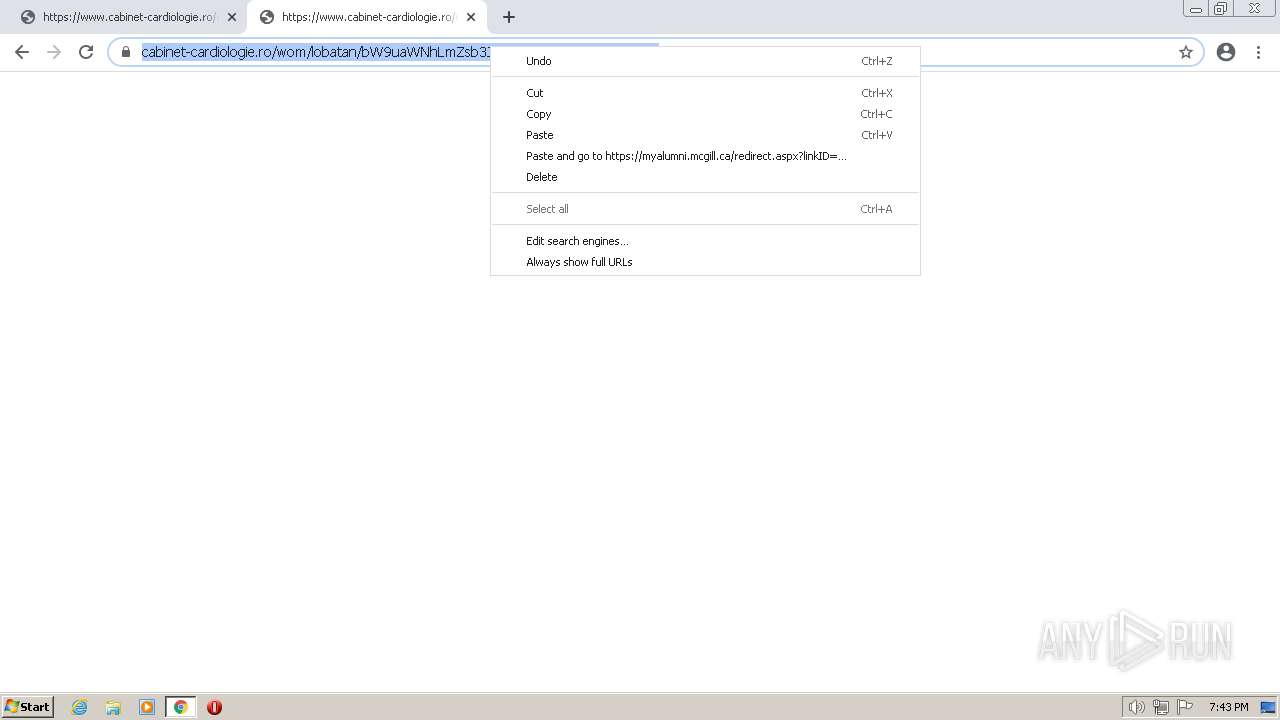Open the network tray icon
Image resolution: width=1280 pixels, height=720 pixels.
pyautogui.click(x=1161, y=707)
